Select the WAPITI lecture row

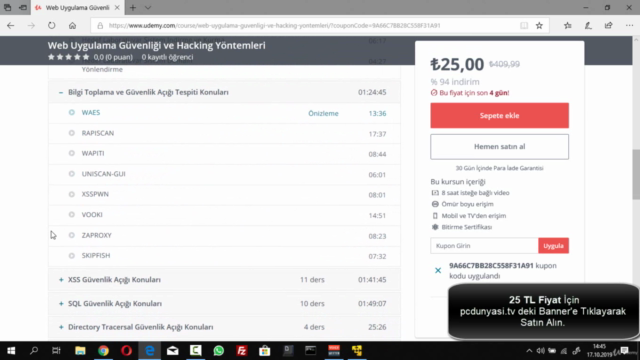click(x=224, y=154)
